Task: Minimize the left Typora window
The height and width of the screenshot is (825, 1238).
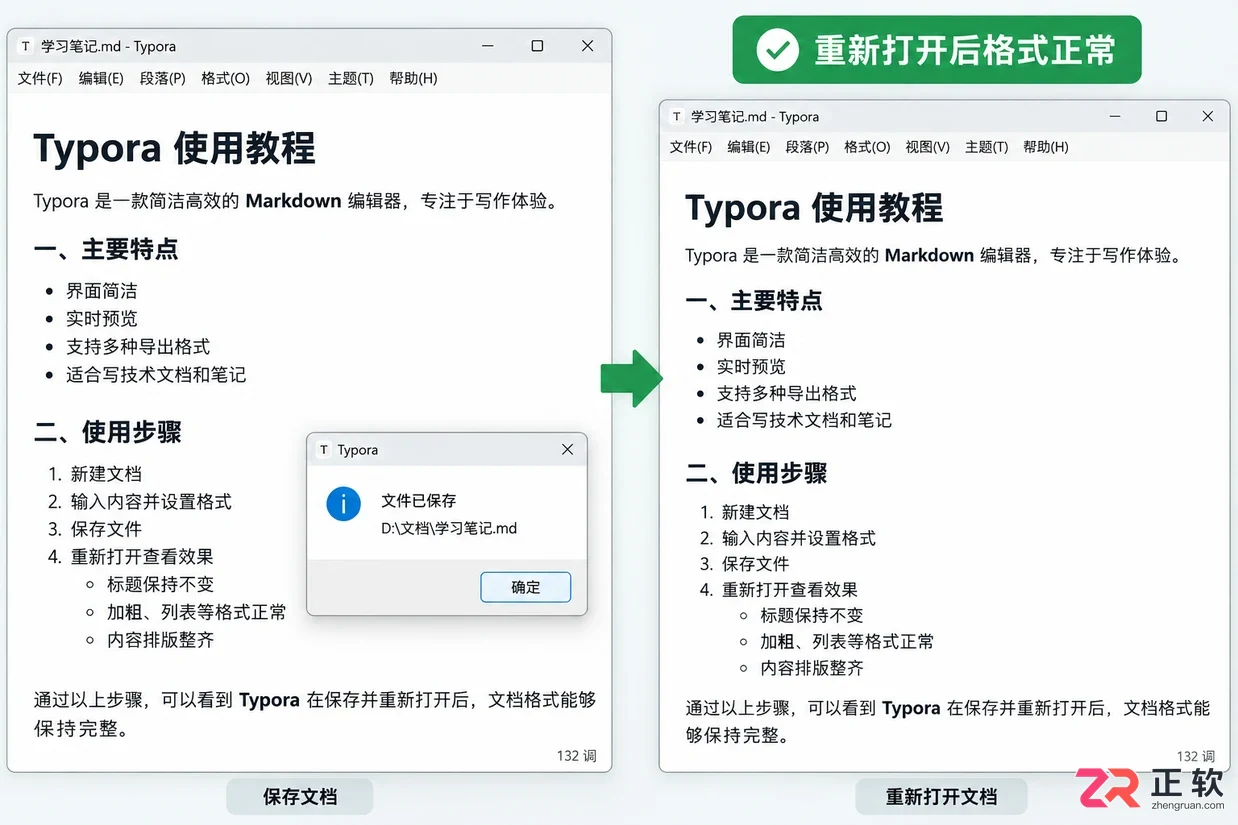Action: coord(488,46)
